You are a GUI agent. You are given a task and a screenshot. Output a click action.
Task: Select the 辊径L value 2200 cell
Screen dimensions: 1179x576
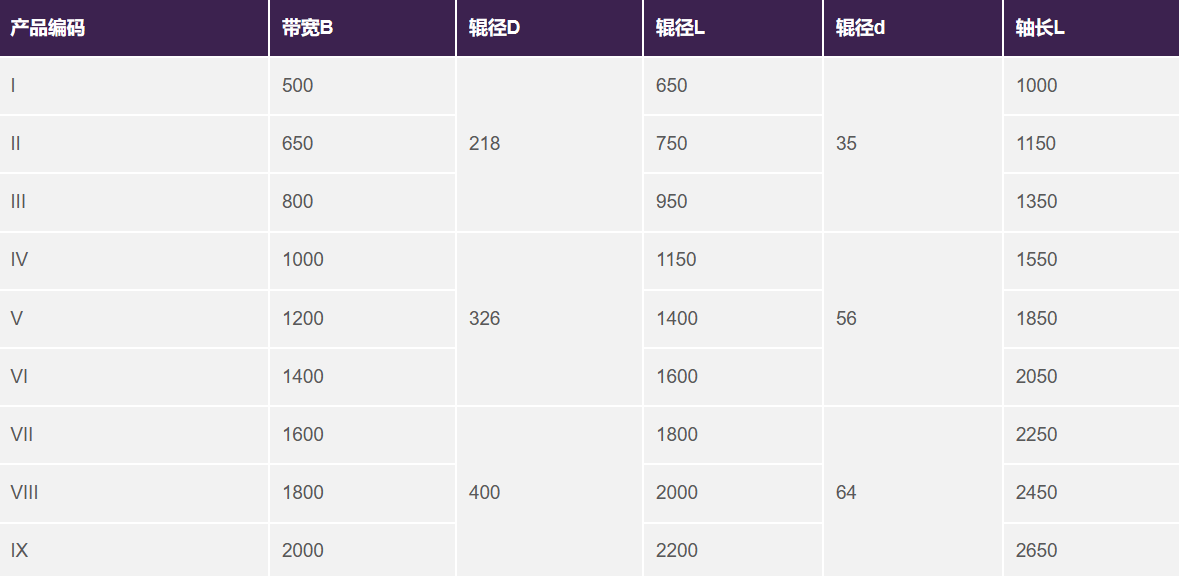click(x=733, y=550)
